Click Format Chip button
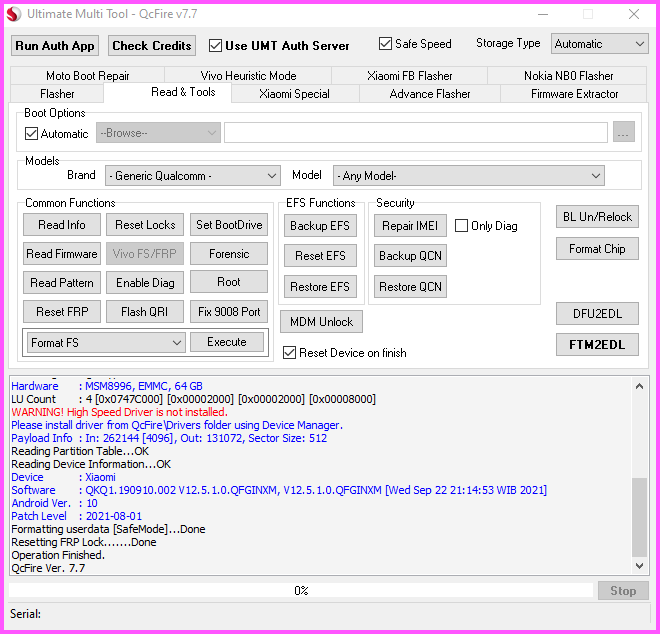The image size is (660, 634). click(x=597, y=249)
